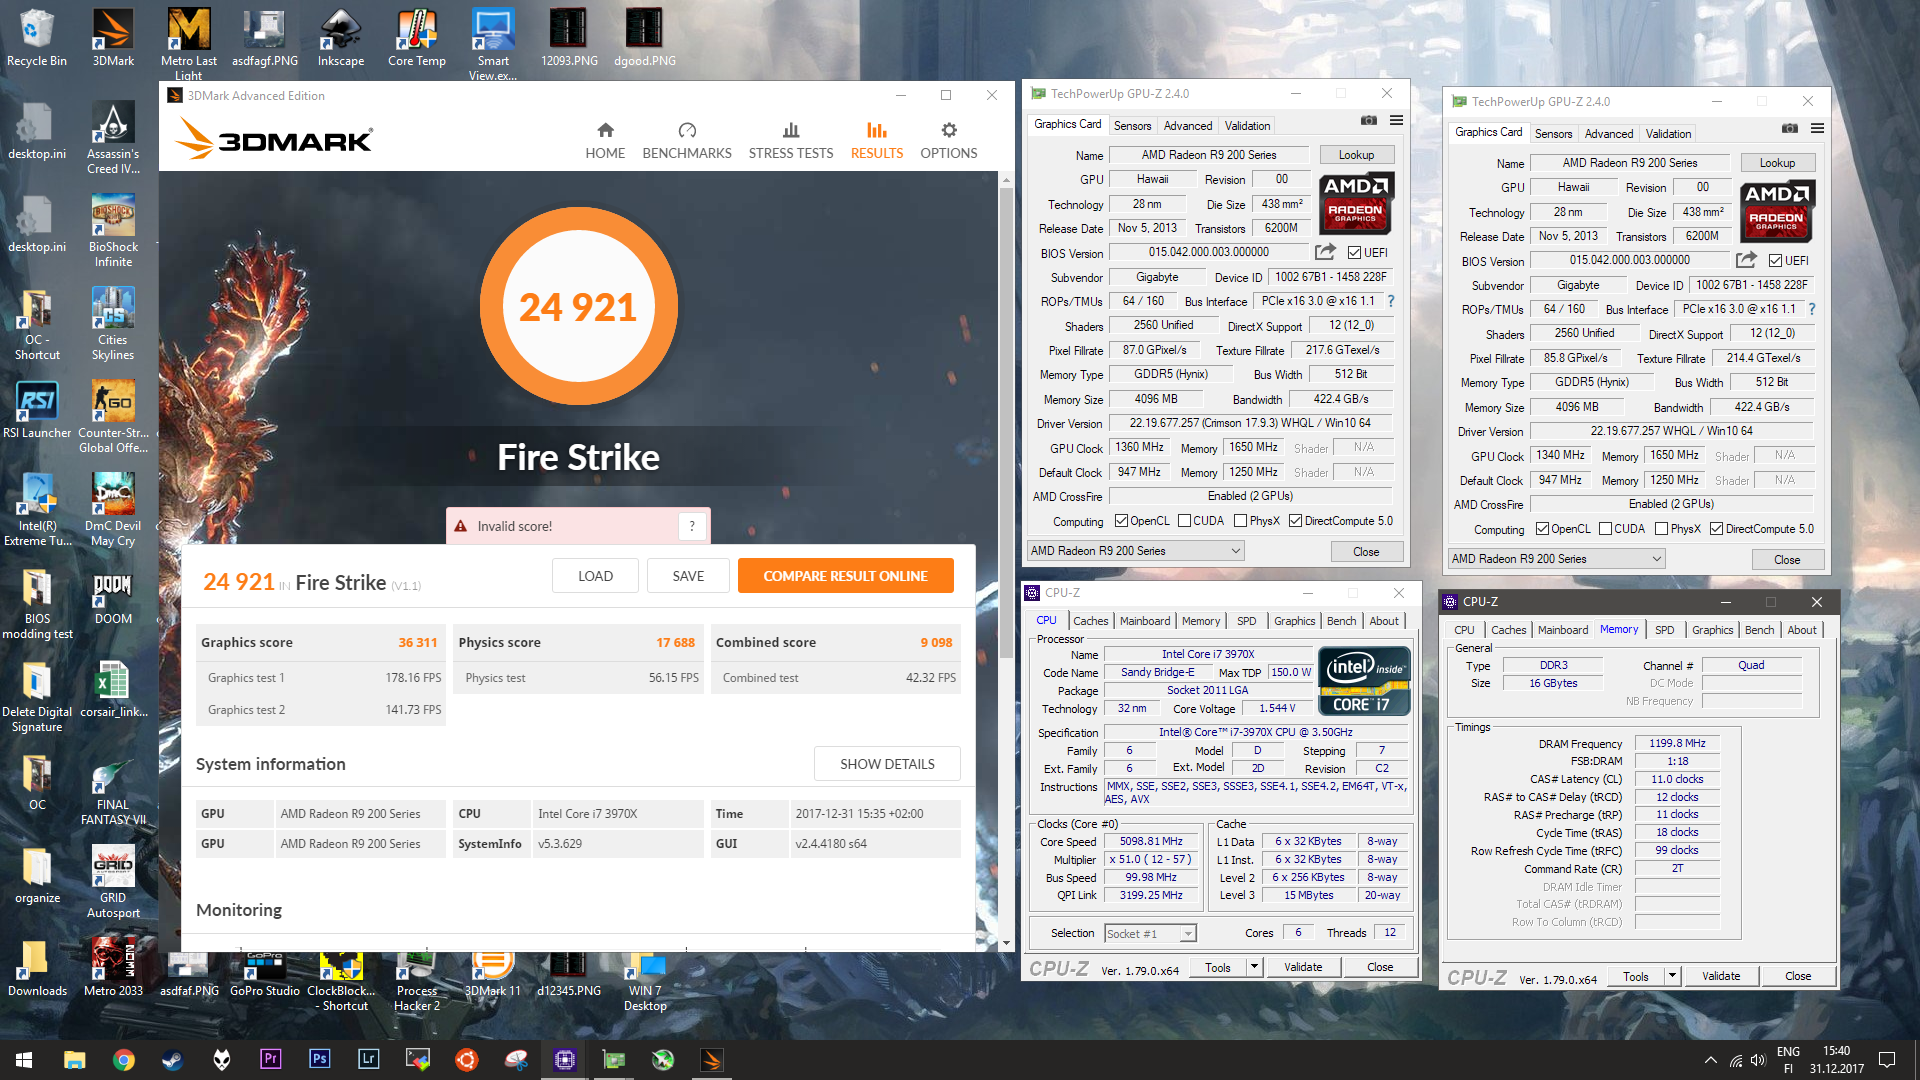Click Close button in left GPU-Z

click(1366, 552)
